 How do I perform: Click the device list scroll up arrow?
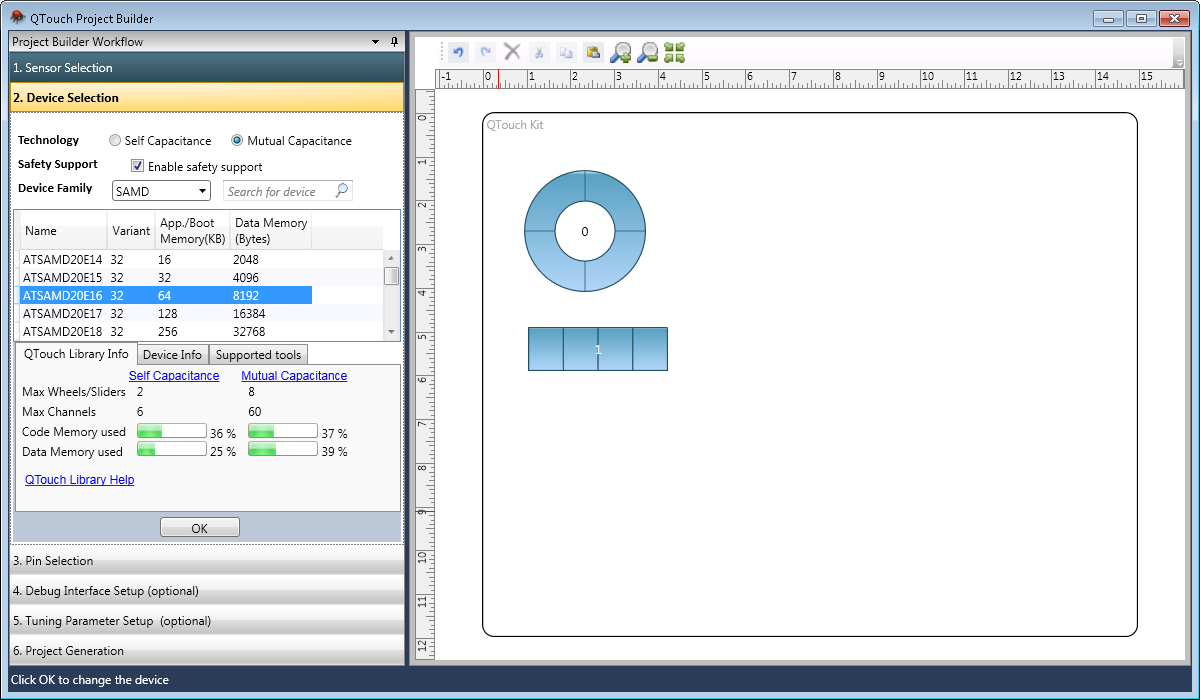coord(391,258)
